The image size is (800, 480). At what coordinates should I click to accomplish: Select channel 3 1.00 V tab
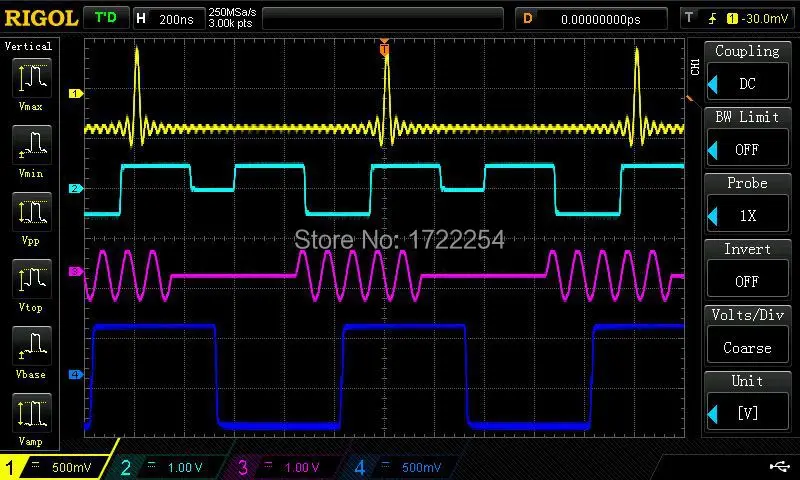tap(286, 467)
